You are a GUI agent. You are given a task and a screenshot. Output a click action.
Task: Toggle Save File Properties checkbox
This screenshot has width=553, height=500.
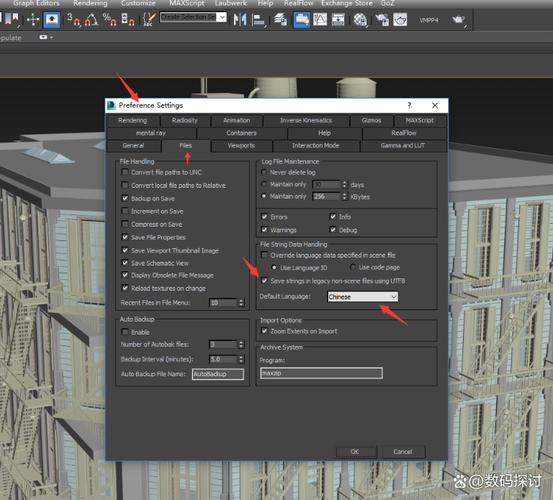(125, 237)
